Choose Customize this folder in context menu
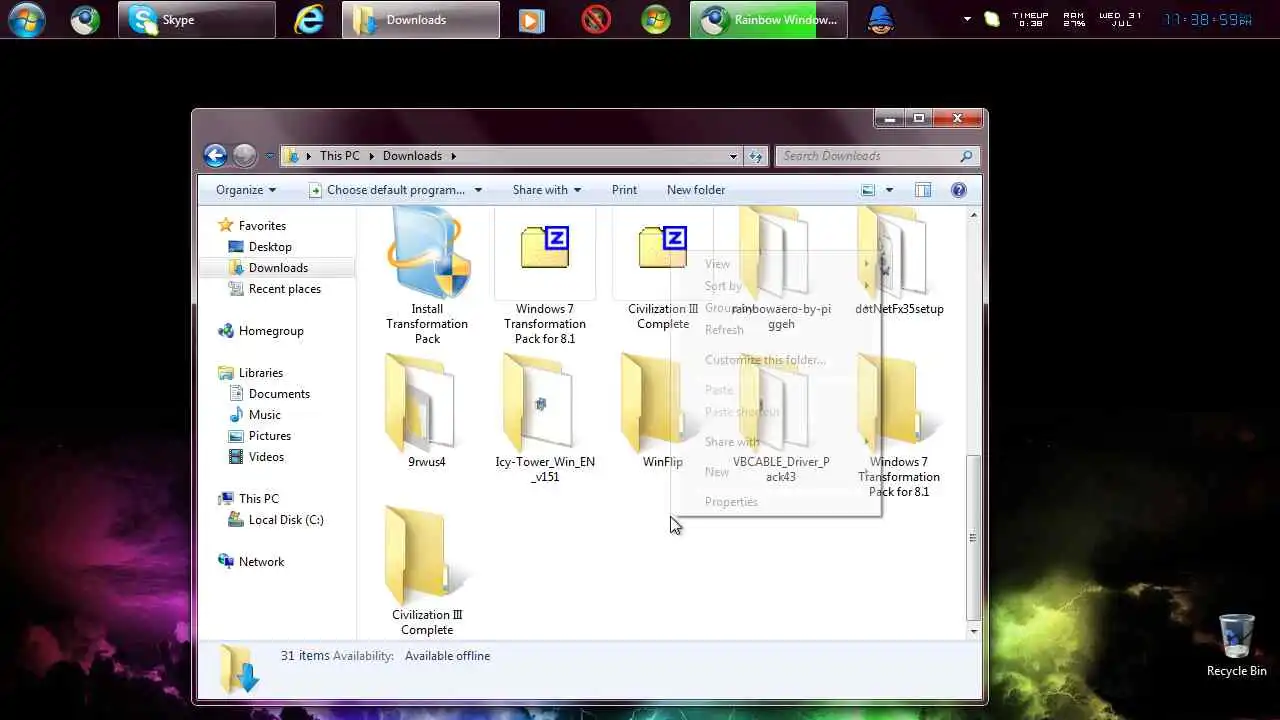Screen dimensions: 1280x720 point(765,360)
